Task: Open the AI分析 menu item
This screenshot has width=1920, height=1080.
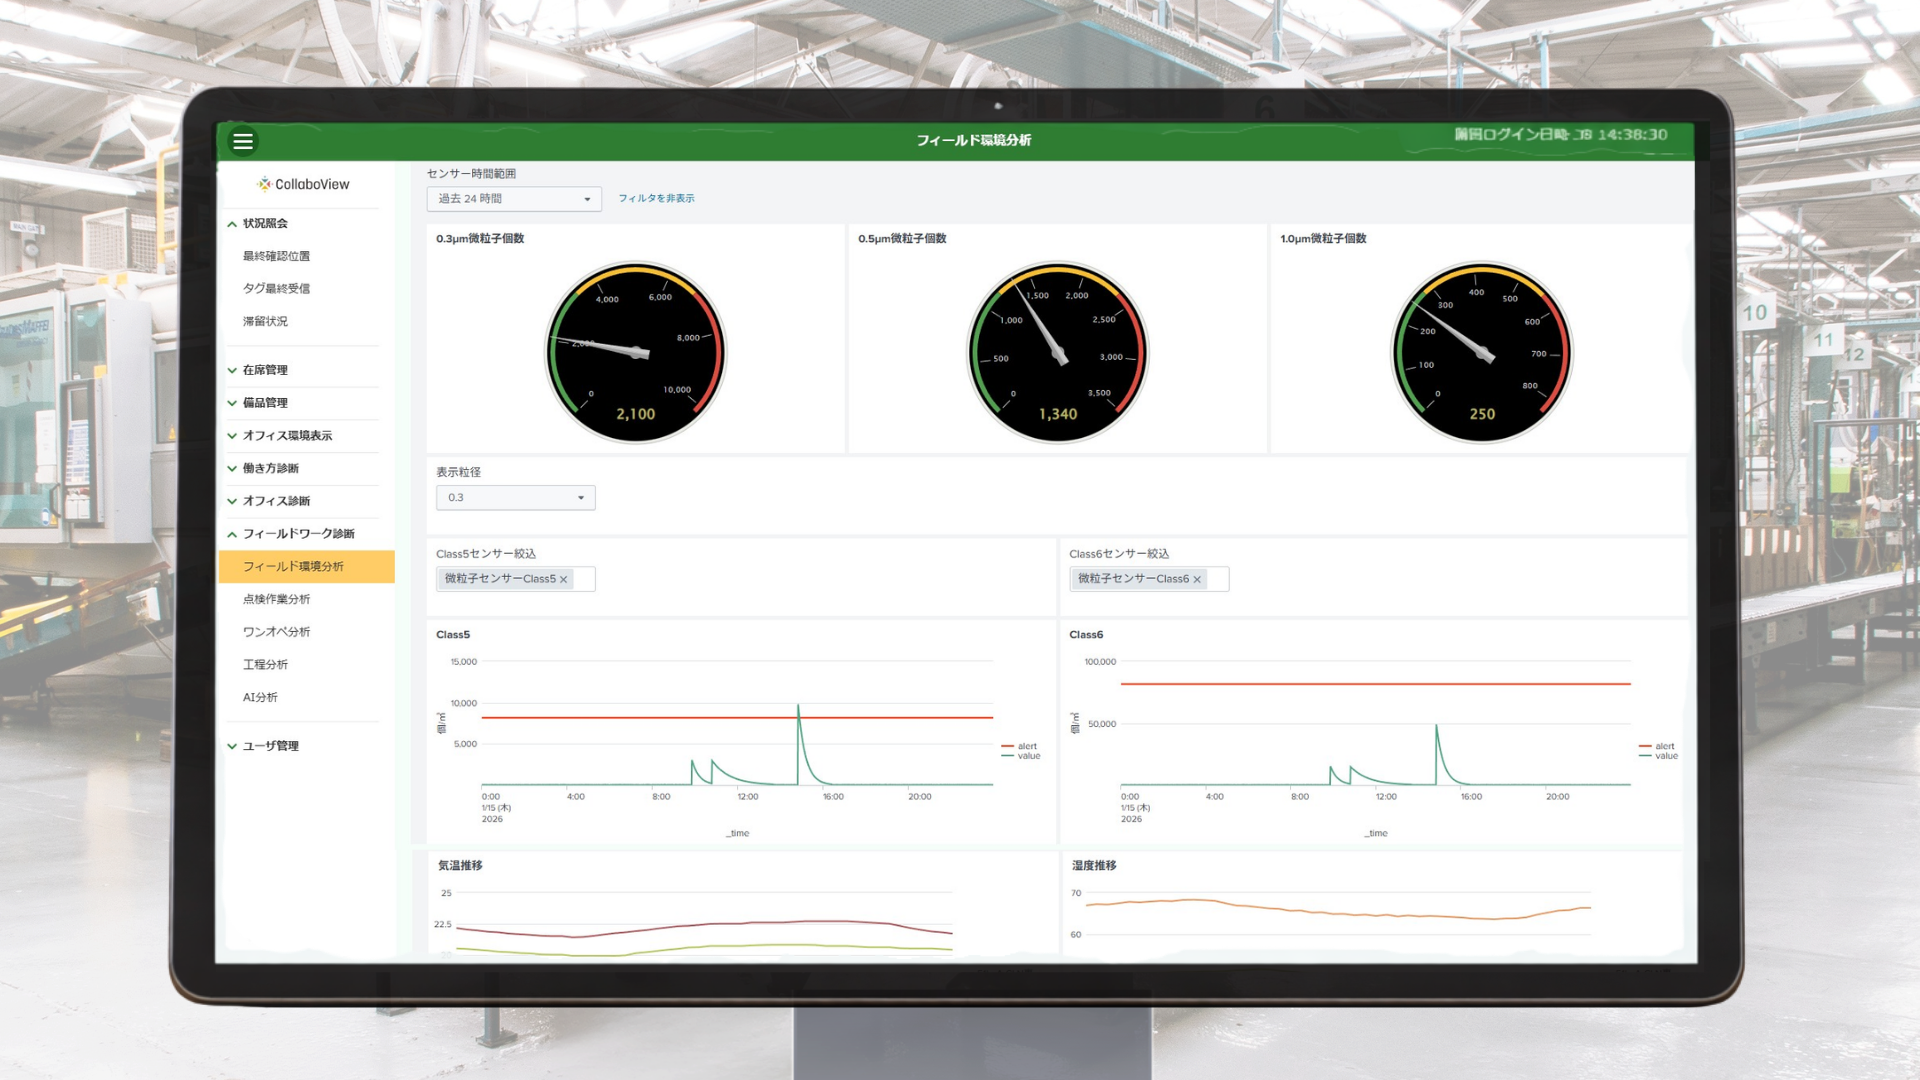Action: point(260,697)
